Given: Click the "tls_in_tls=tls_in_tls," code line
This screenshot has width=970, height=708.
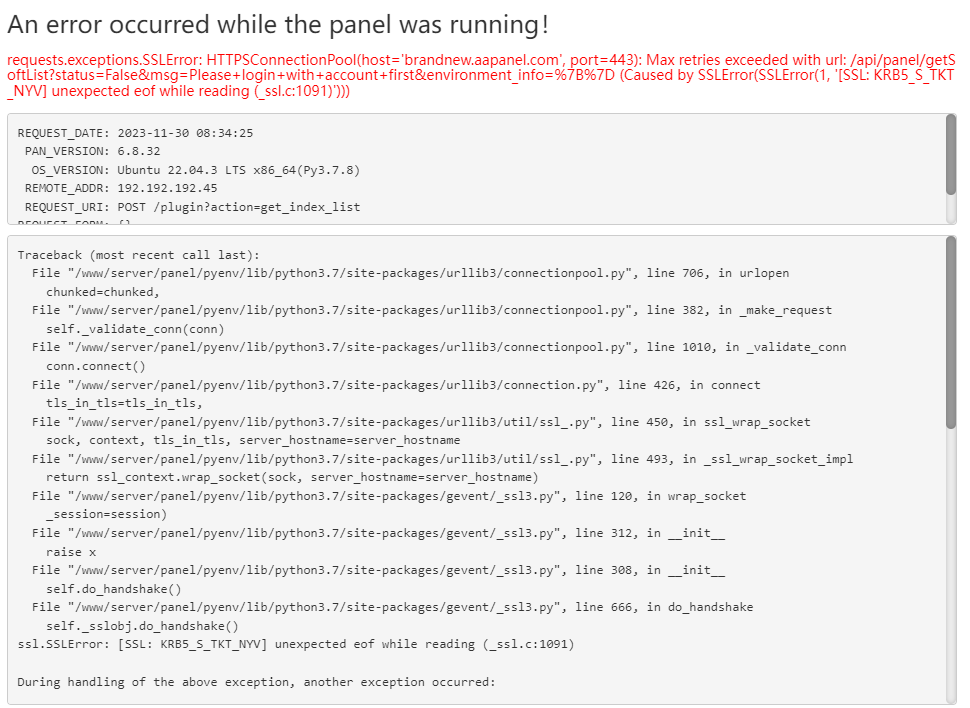Looking at the screenshot, I should 124,403.
